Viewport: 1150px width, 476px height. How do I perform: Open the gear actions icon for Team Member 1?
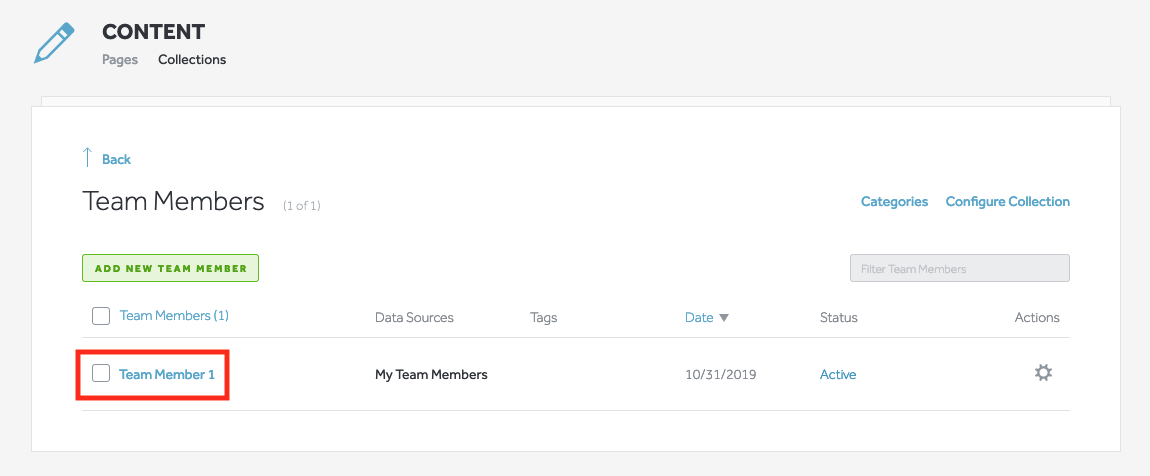1042,373
